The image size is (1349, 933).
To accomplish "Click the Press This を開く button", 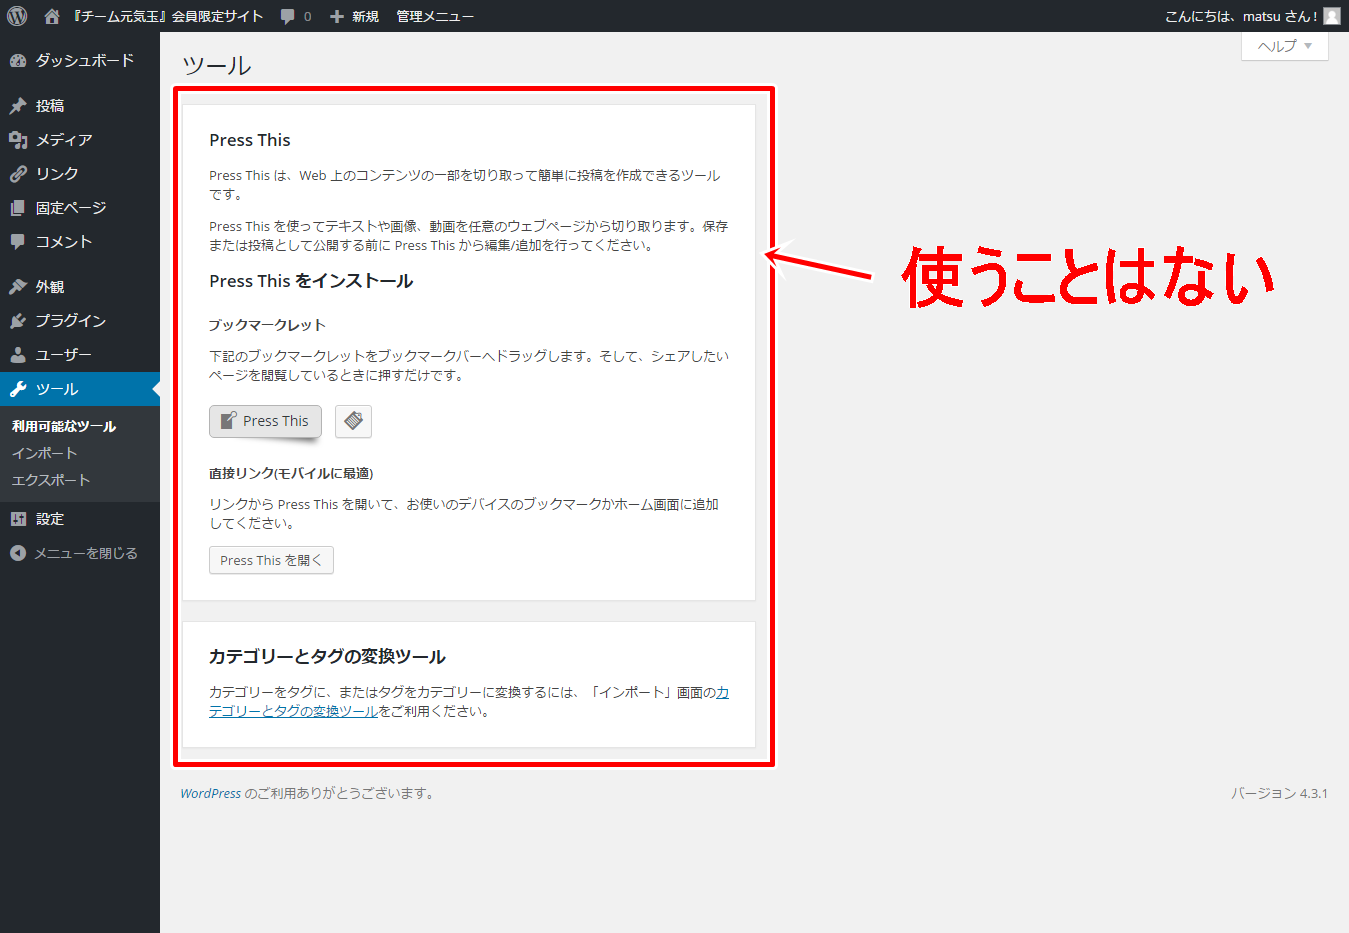I will coord(271,560).
